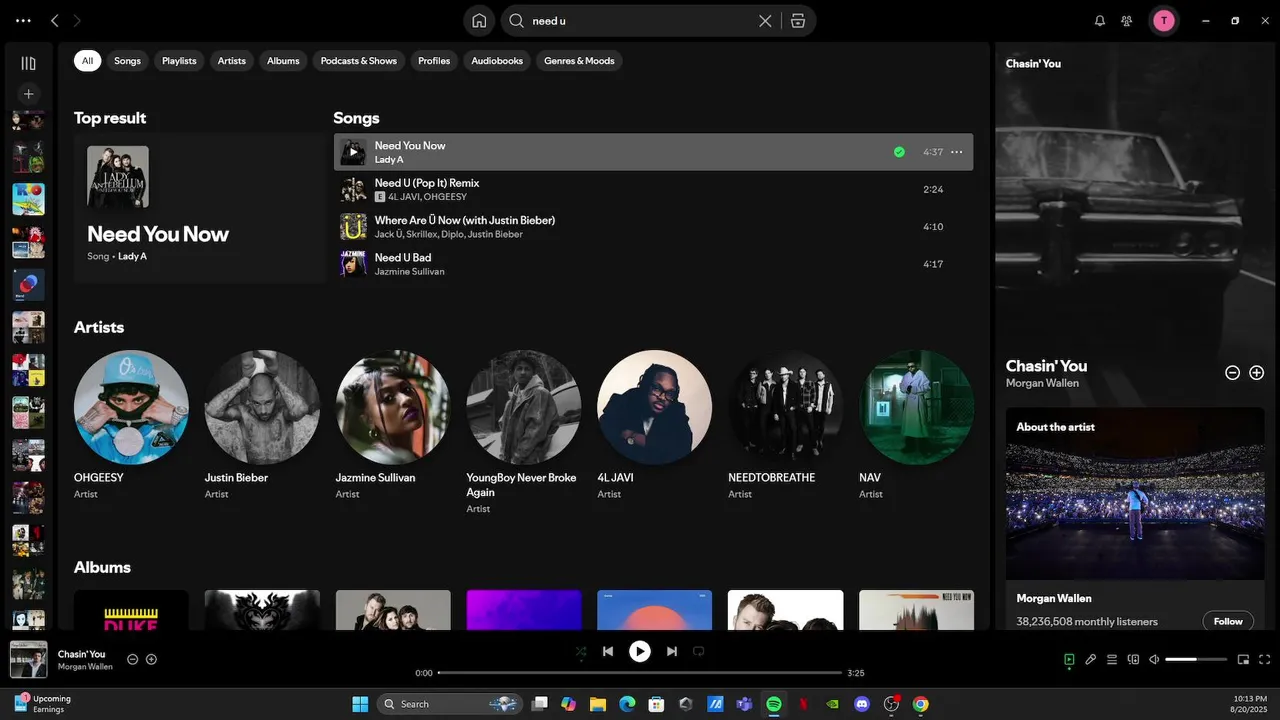Screen dimensions: 1280x720
Task: Hide Chasin' You with minus icon in panel
Action: (1232, 372)
